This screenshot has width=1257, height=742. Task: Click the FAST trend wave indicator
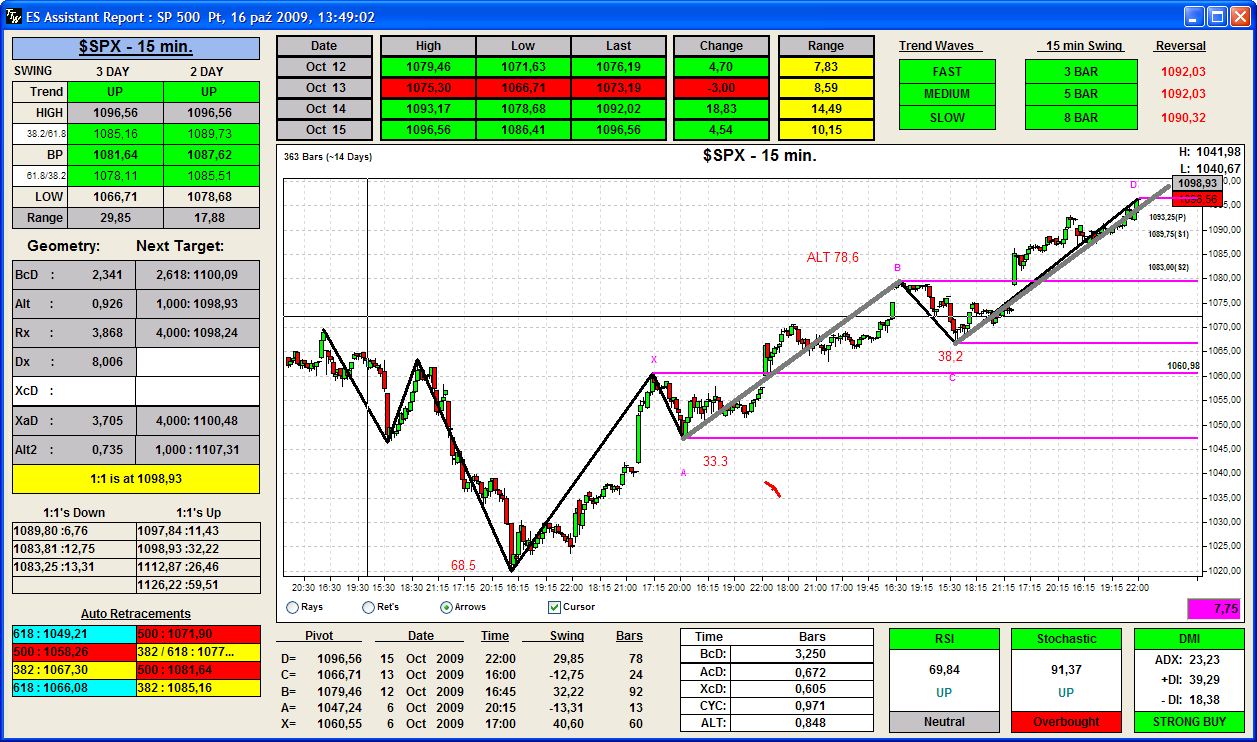click(947, 71)
